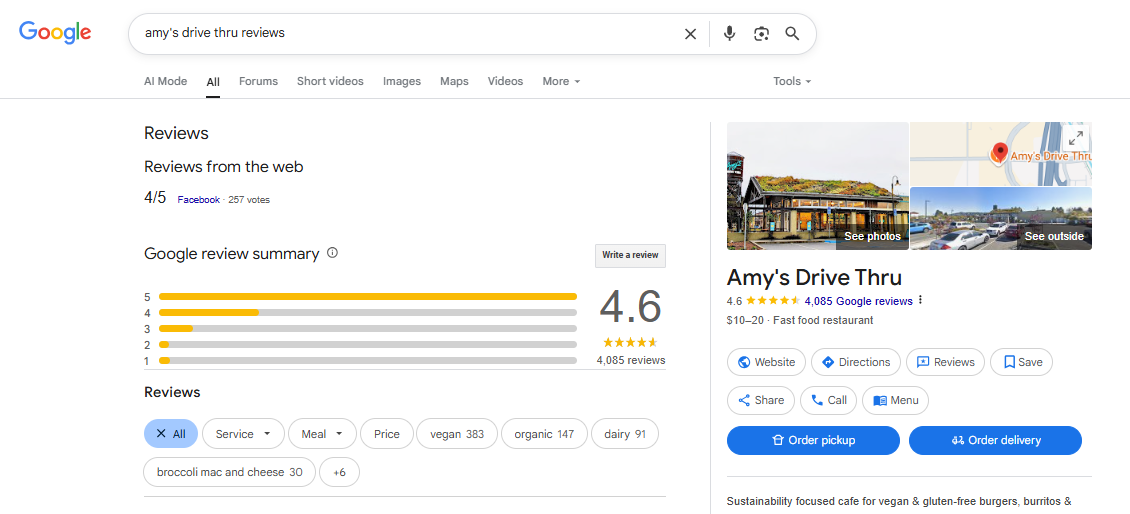Open See outside street view thumbnail
The width and height of the screenshot is (1130, 514).
pos(1001,218)
